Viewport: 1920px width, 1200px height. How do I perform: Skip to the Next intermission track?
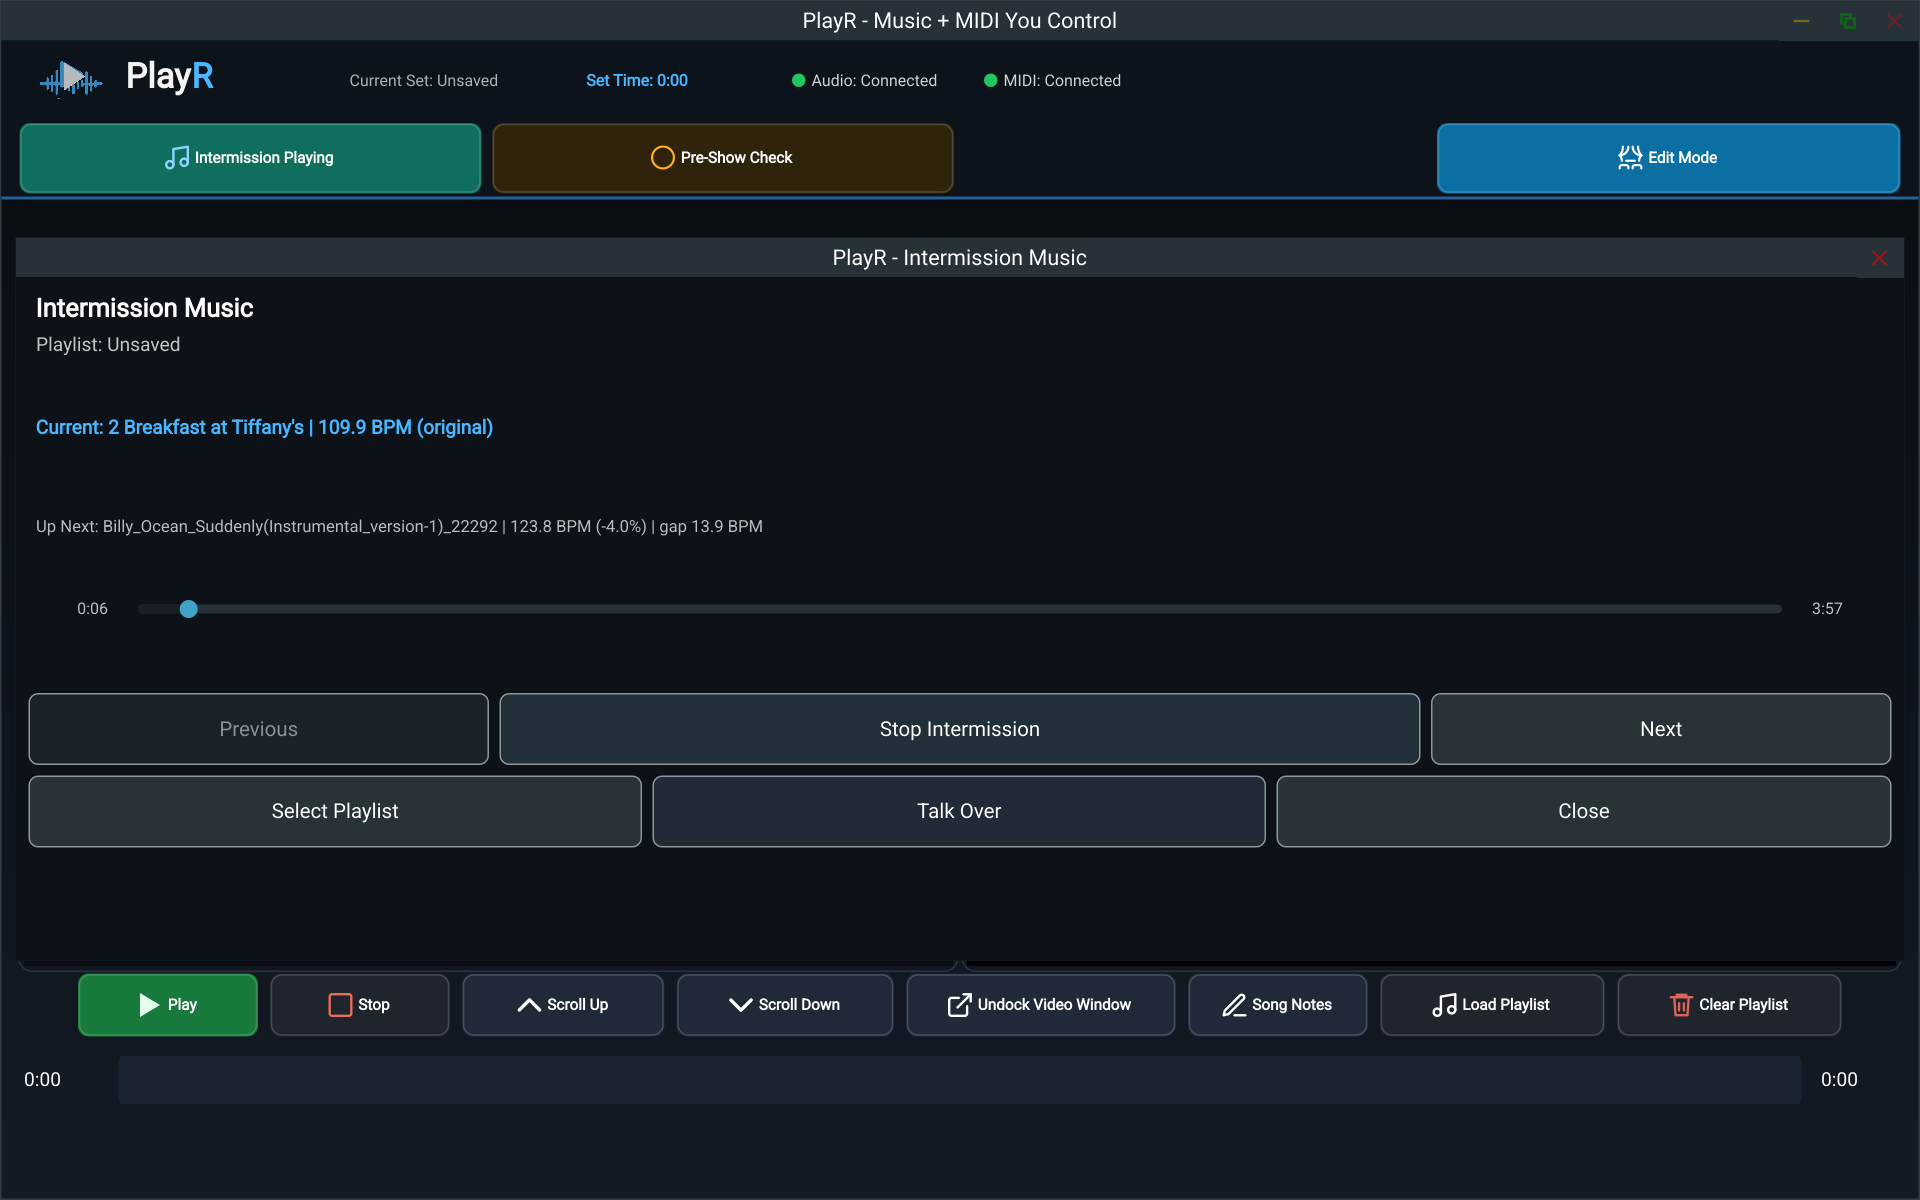click(1660, 729)
